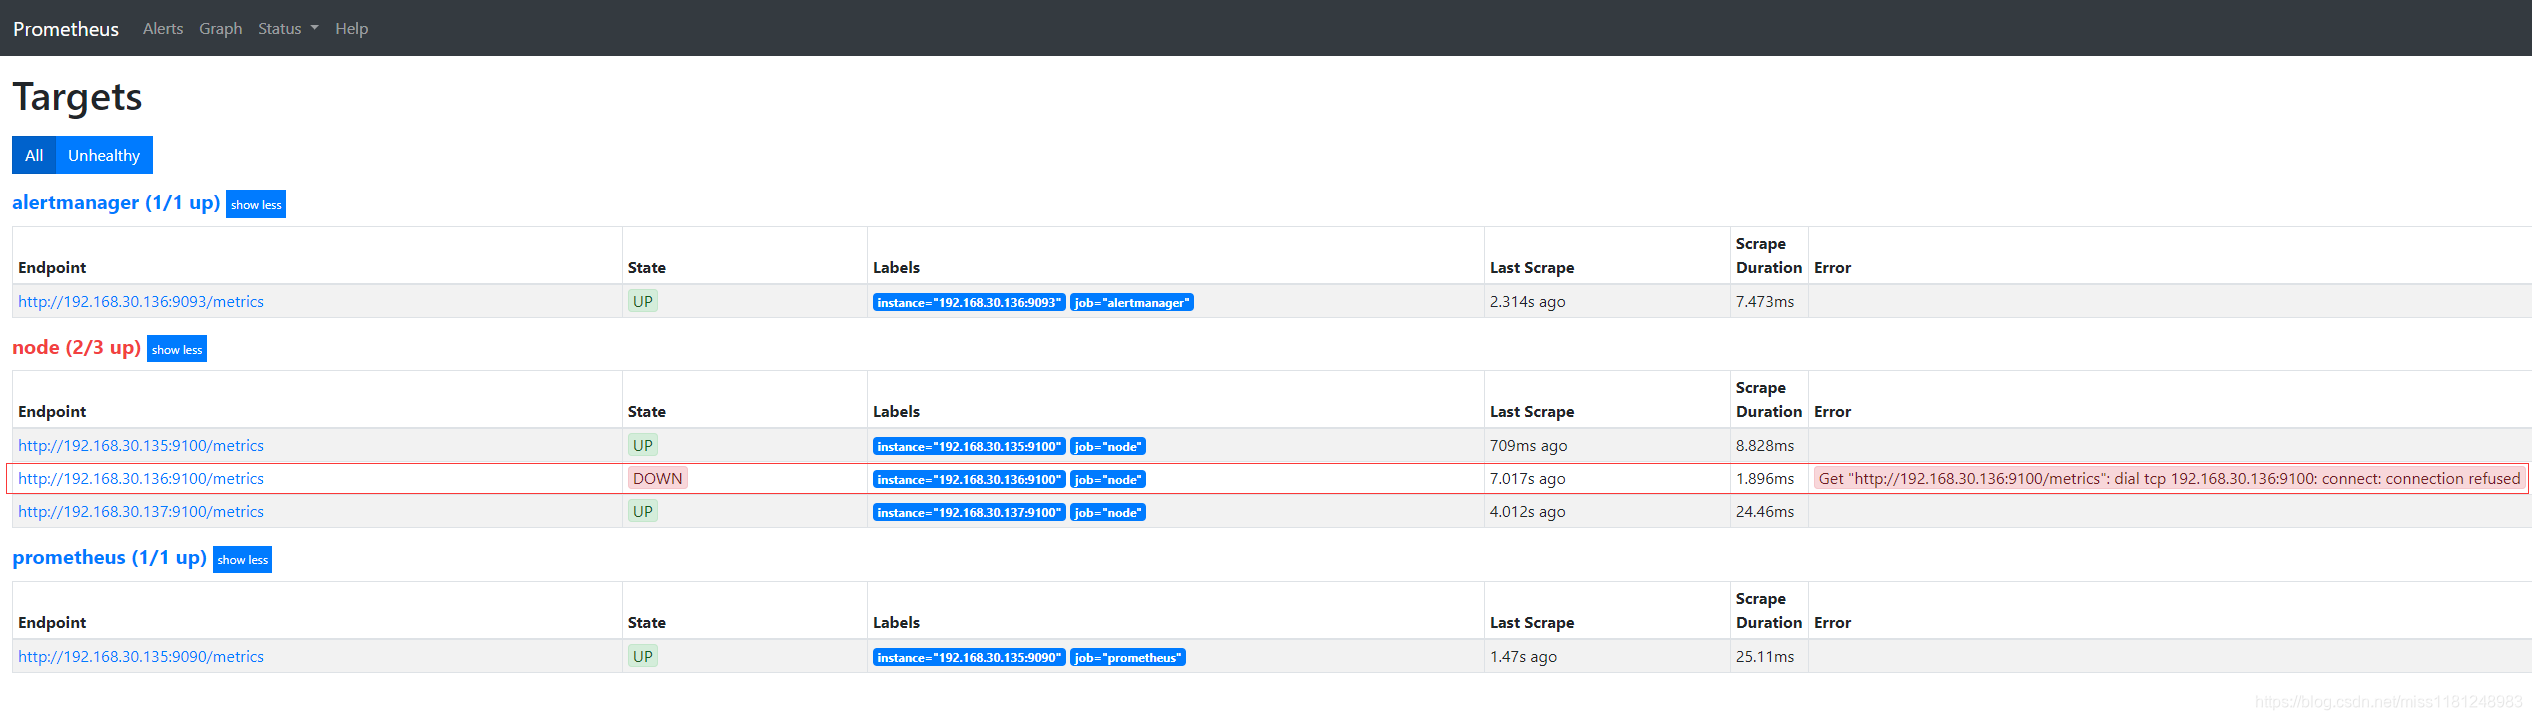Click the instance="192.168.30.137:9100" label
Screen dimensions: 2532x720
pos(969,513)
